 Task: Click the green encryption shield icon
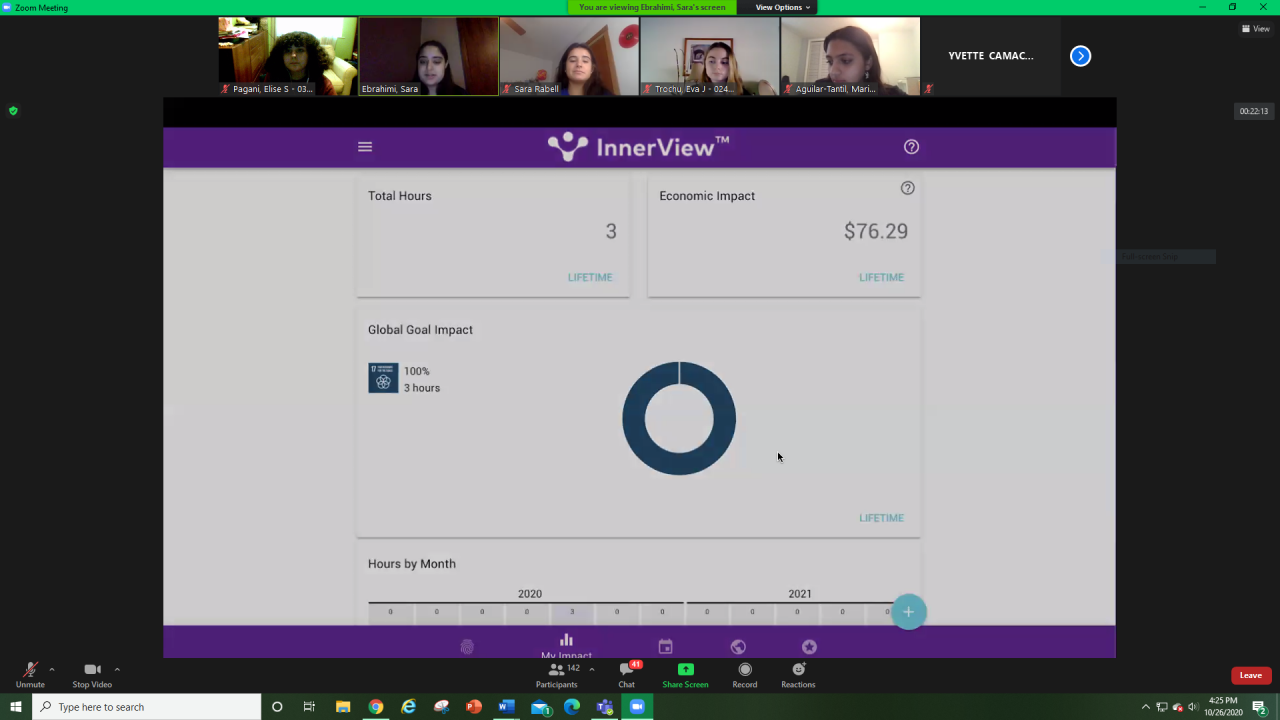point(13,111)
